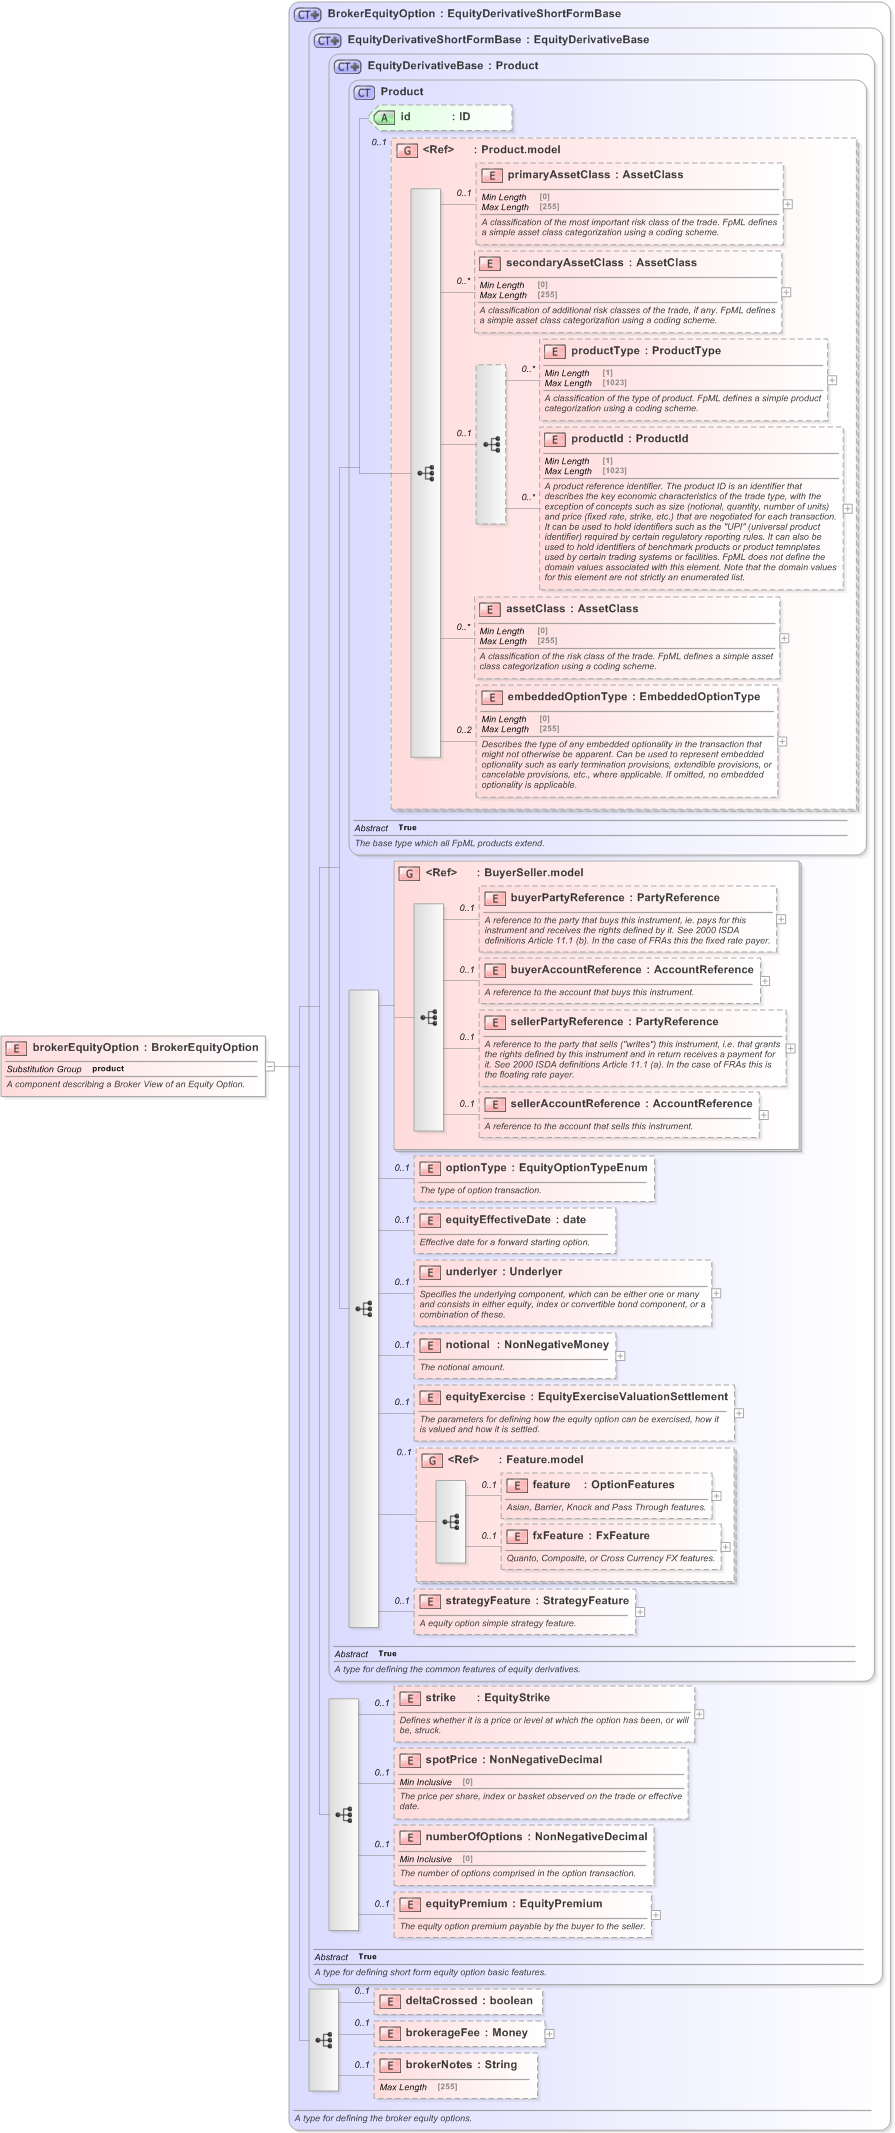Expand the secondaryAssetClass element
Viewport: 895px width, 2133px height.
pos(786,292)
